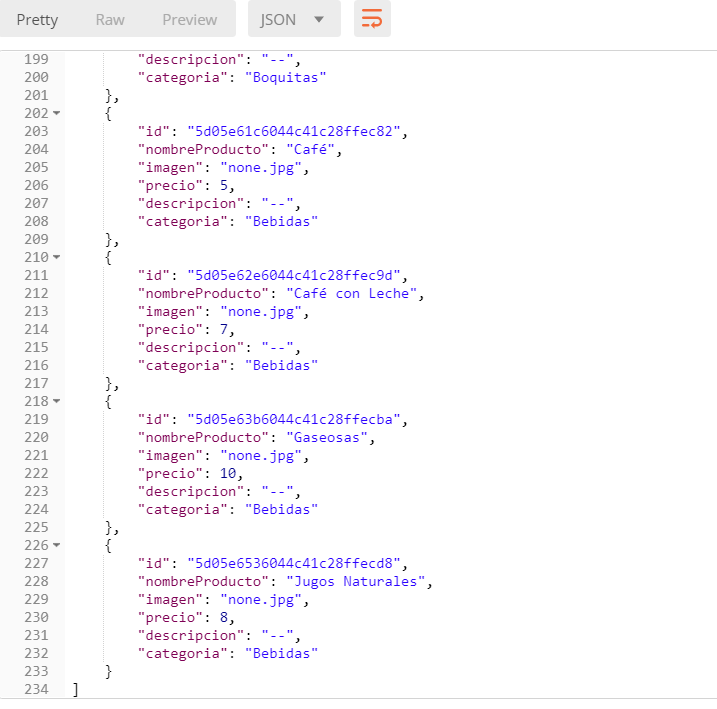Switch to the Raw view tab
The image size is (717, 709).
point(110,20)
